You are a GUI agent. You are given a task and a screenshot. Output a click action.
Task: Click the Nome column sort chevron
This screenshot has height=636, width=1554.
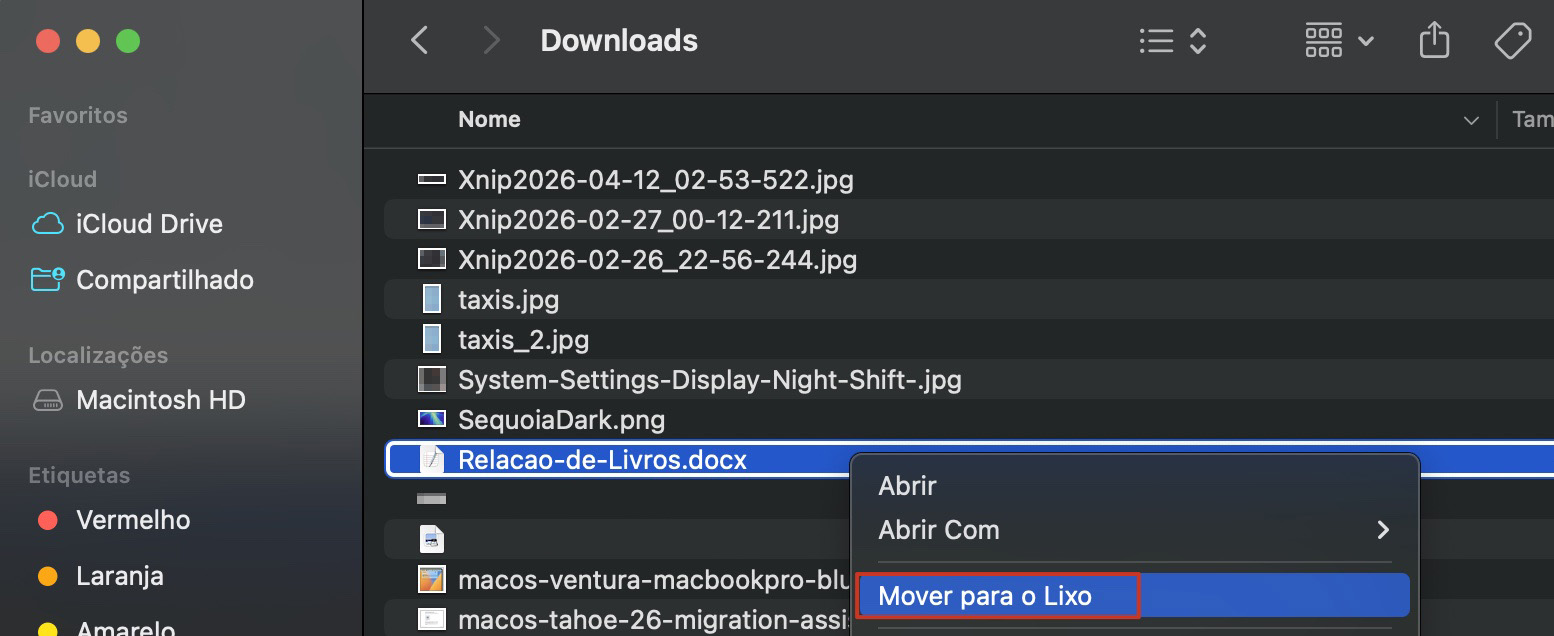1470,120
